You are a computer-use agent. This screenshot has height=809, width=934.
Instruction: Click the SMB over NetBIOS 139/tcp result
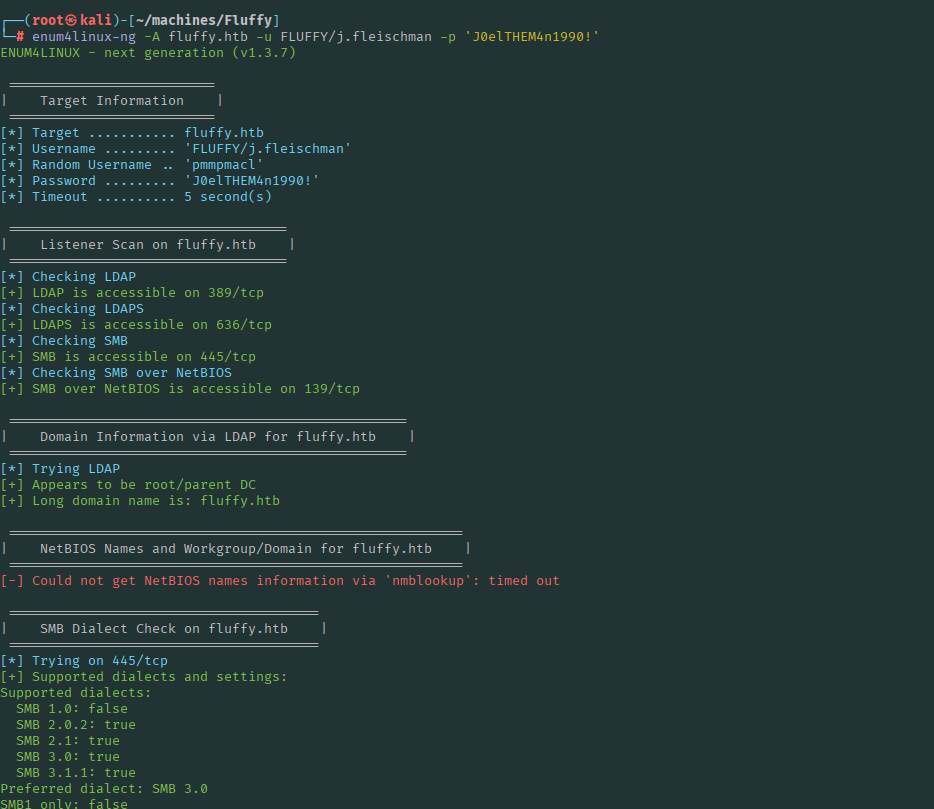click(x=180, y=389)
